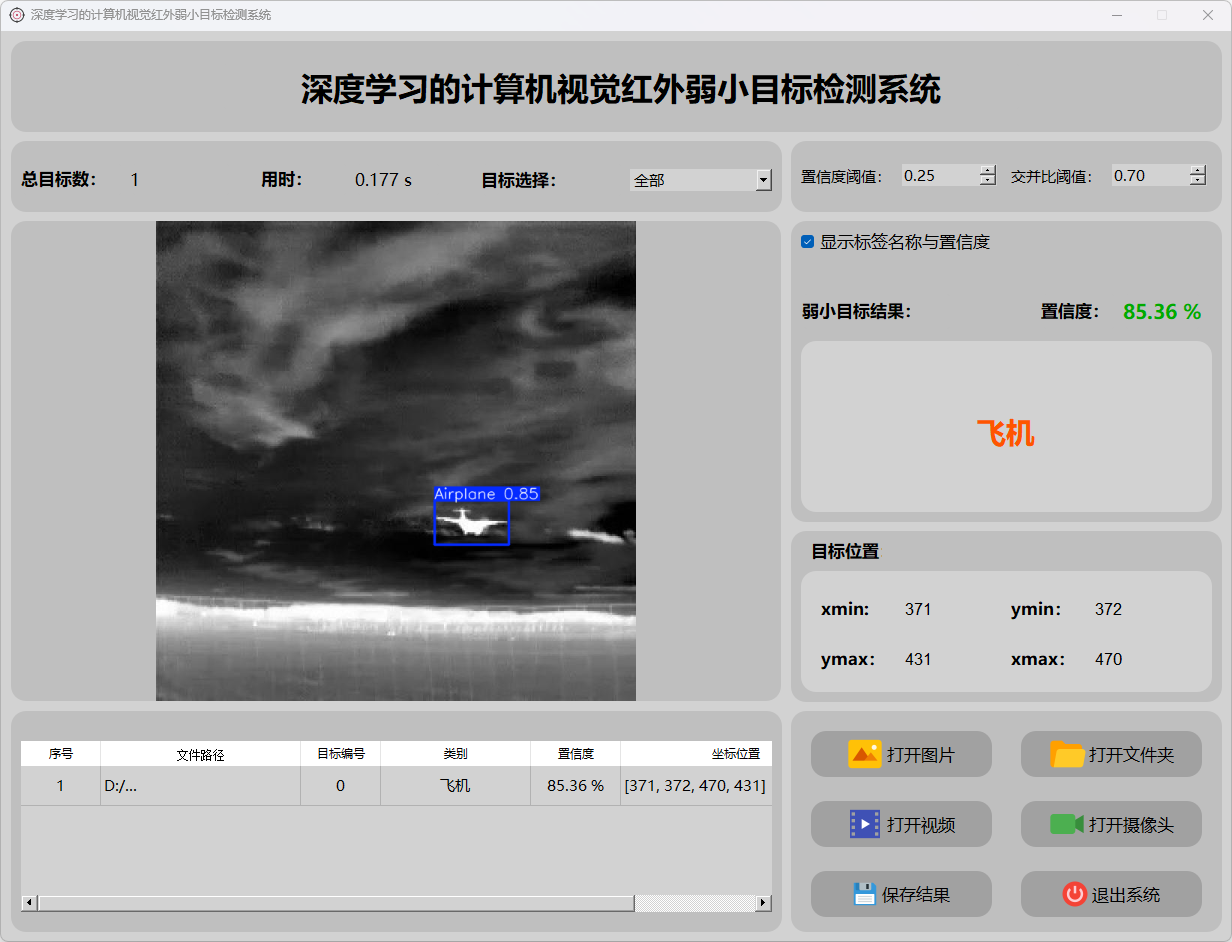Increase the confidence threshold value by one step
The height and width of the screenshot is (942, 1232).
pyautogui.click(x=988, y=170)
